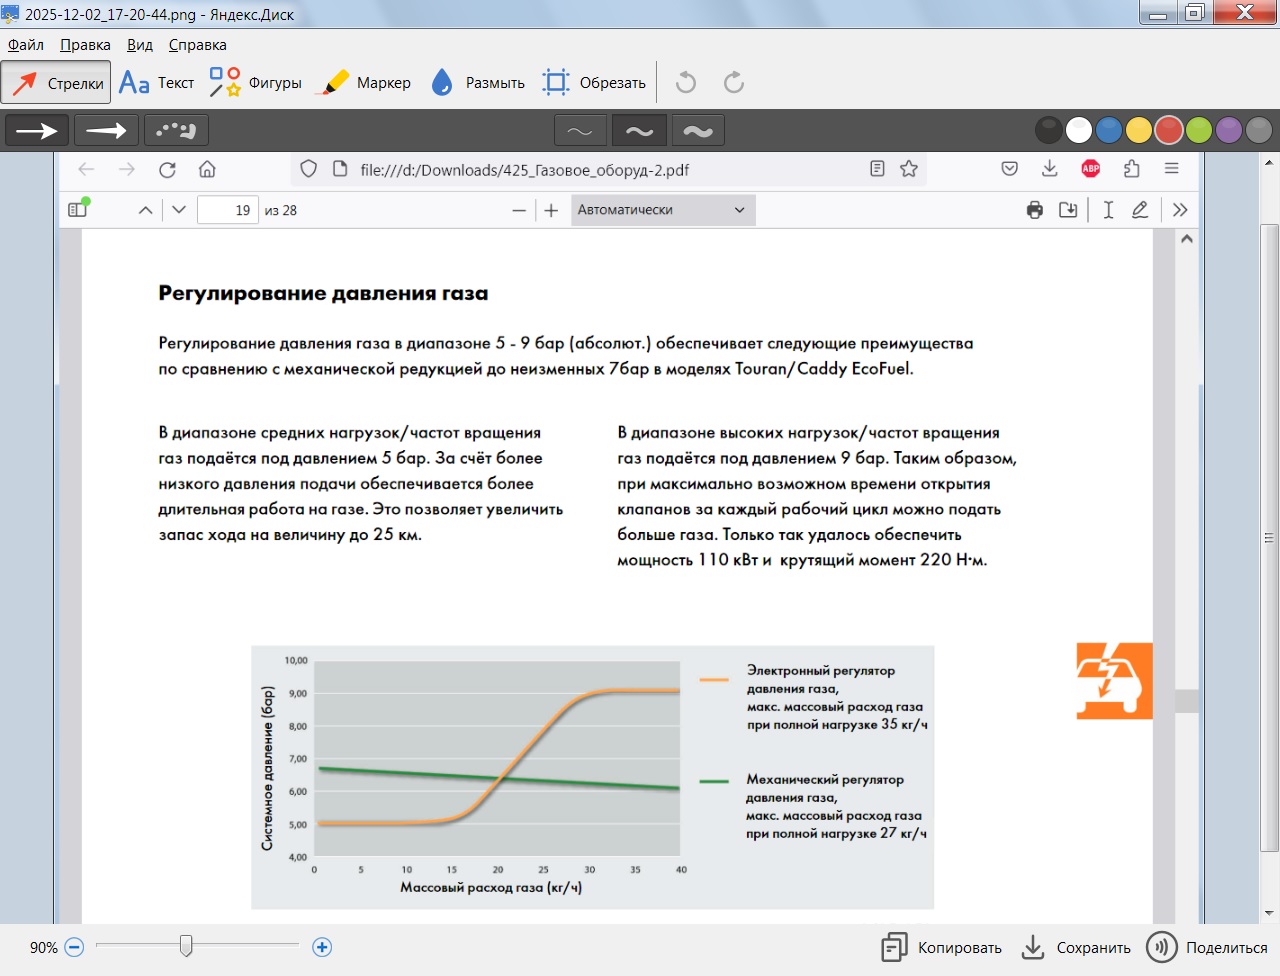Undo the last edit action
1280x976 pixels.
coord(686,83)
